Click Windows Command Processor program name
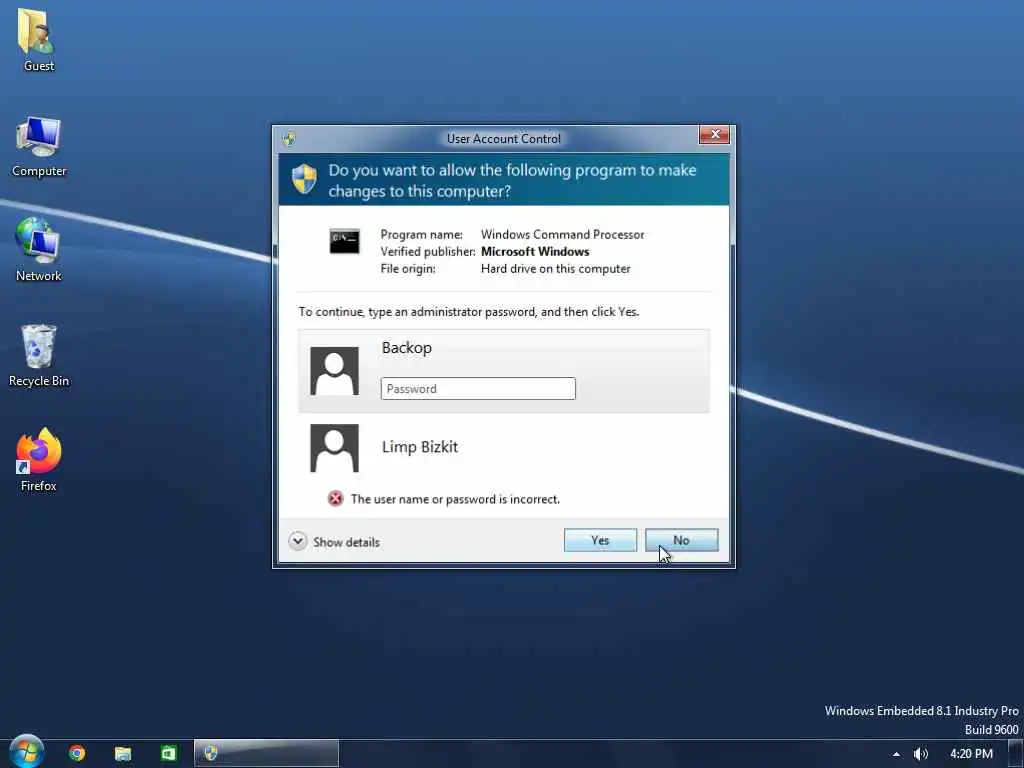This screenshot has width=1024, height=768. (x=562, y=234)
